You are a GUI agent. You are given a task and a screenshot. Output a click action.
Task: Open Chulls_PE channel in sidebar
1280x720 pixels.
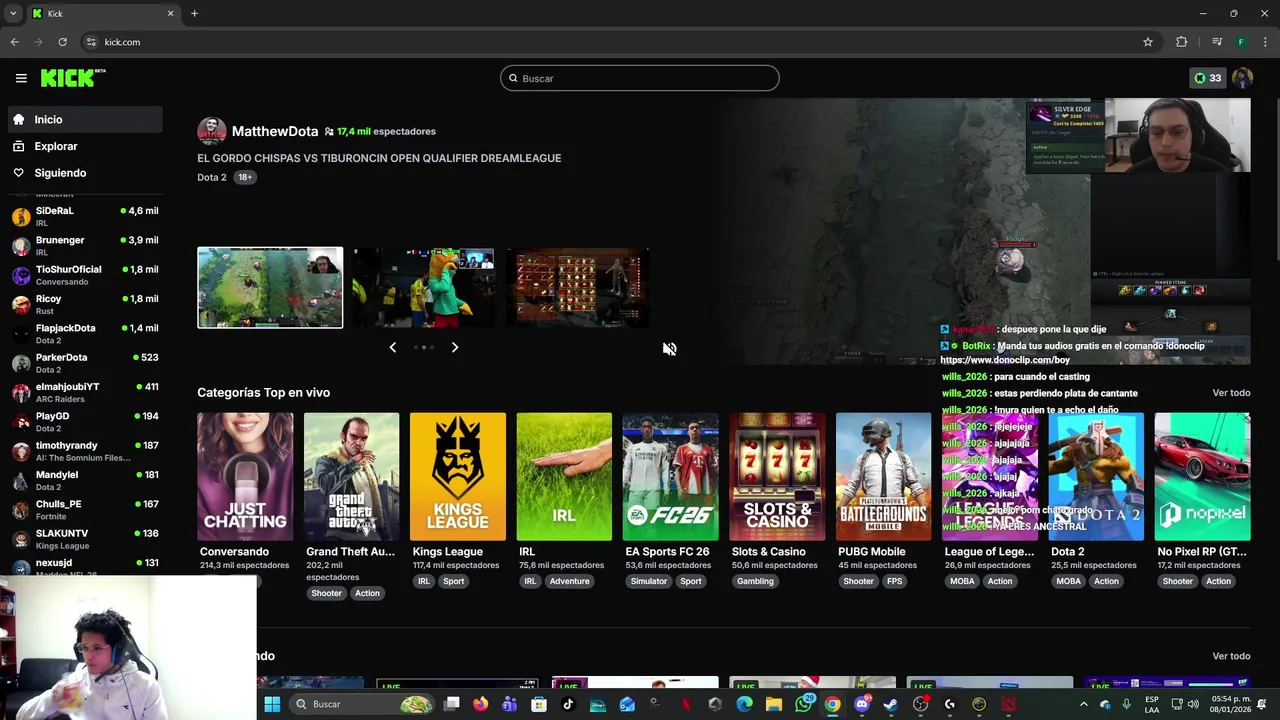coord(85,509)
